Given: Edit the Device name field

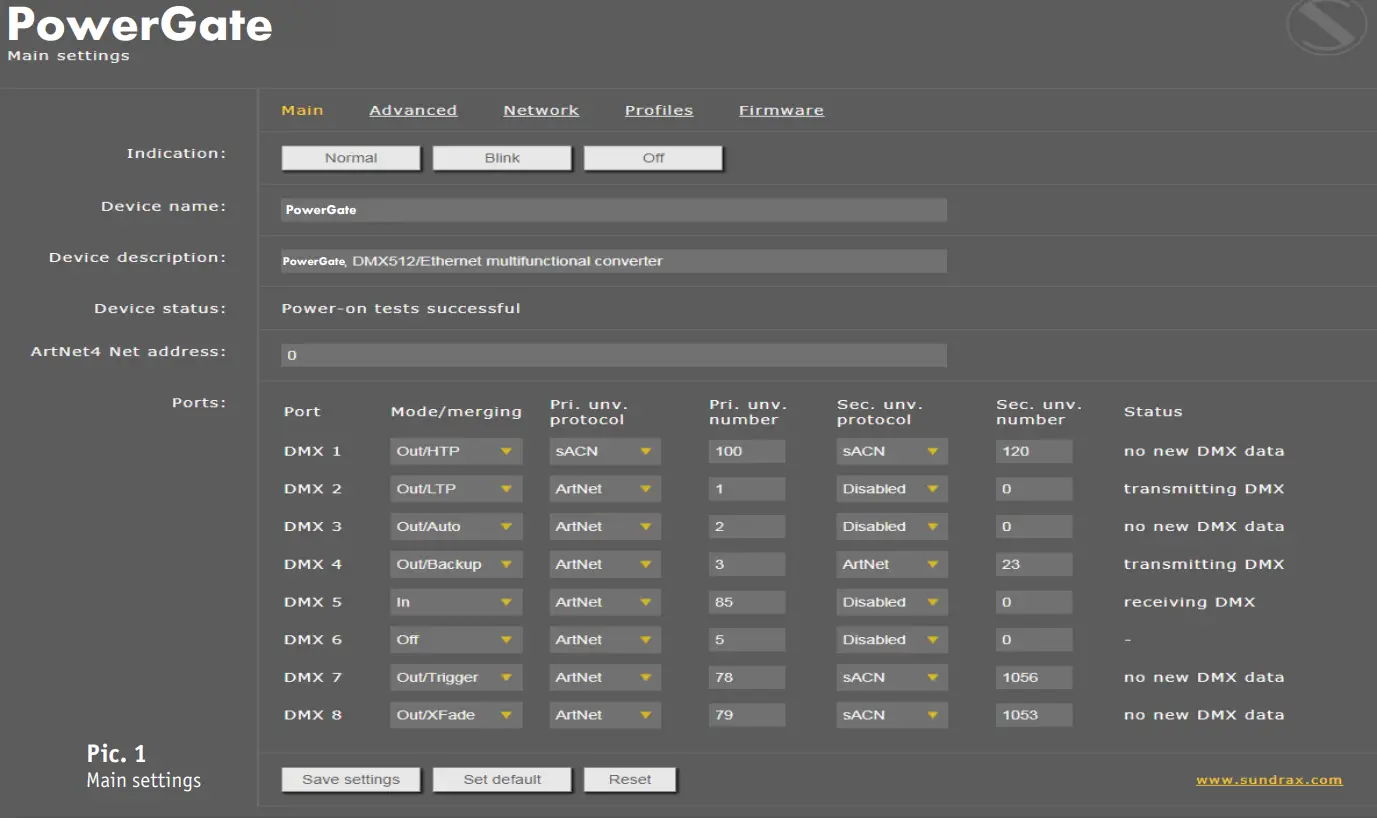Looking at the screenshot, I should [612, 209].
